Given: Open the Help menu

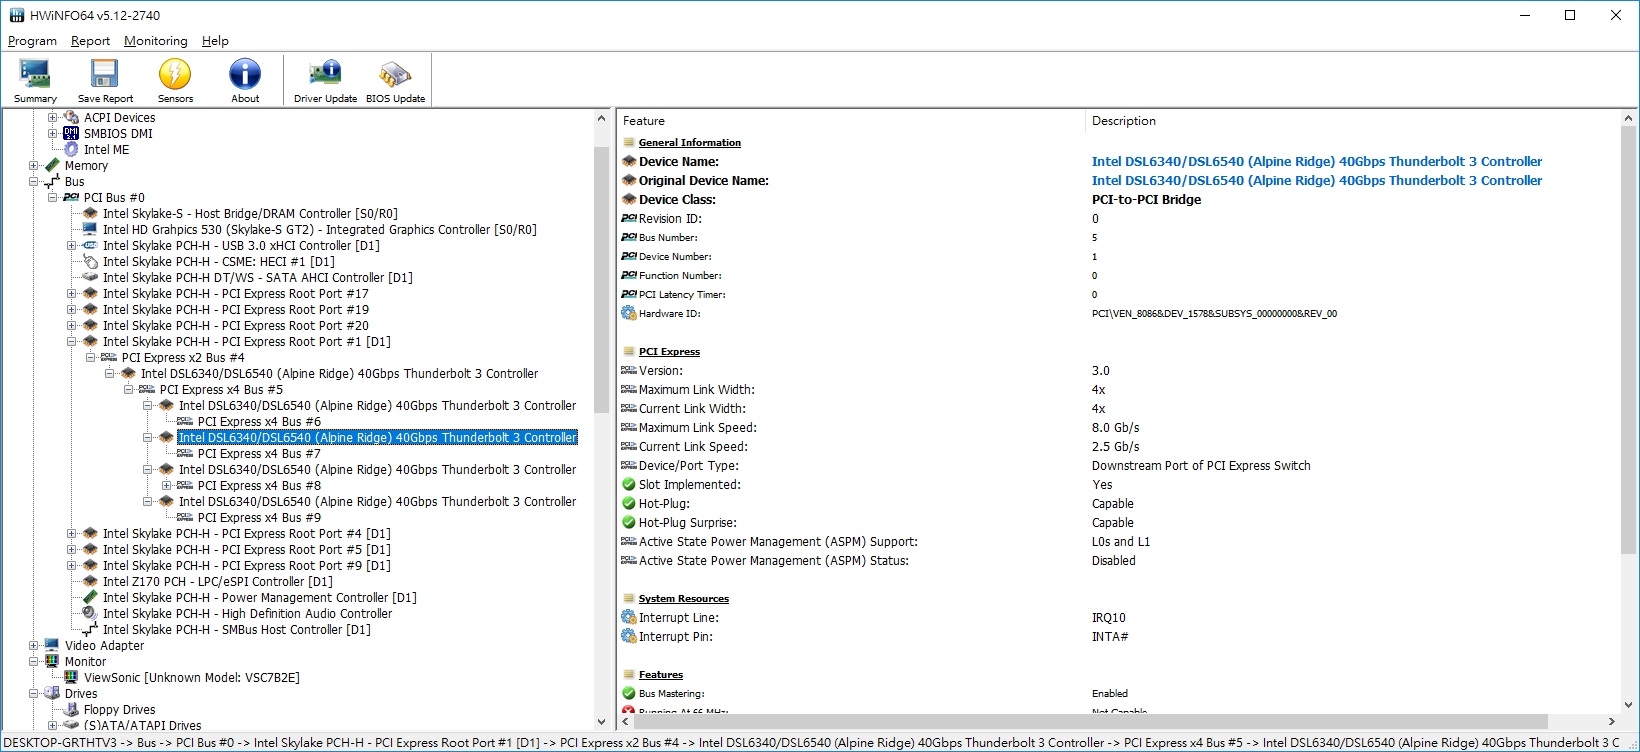Looking at the screenshot, I should 215,41.
